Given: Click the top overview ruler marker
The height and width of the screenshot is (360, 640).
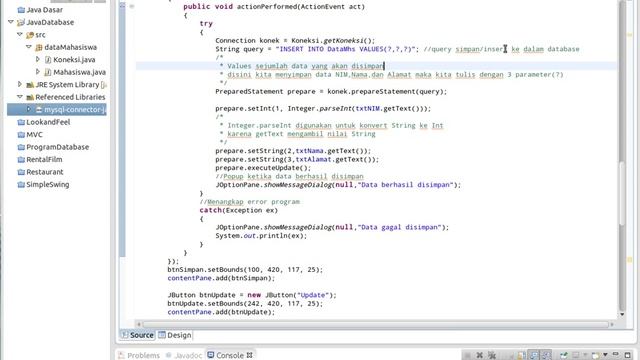Looking at the screenshot, I should click(630, 35).
